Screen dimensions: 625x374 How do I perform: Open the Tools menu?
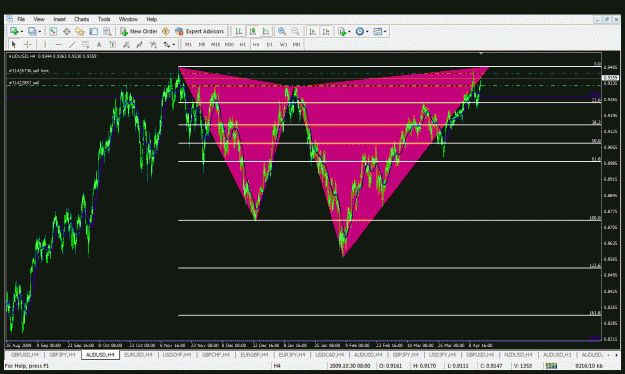coord(104,19)
